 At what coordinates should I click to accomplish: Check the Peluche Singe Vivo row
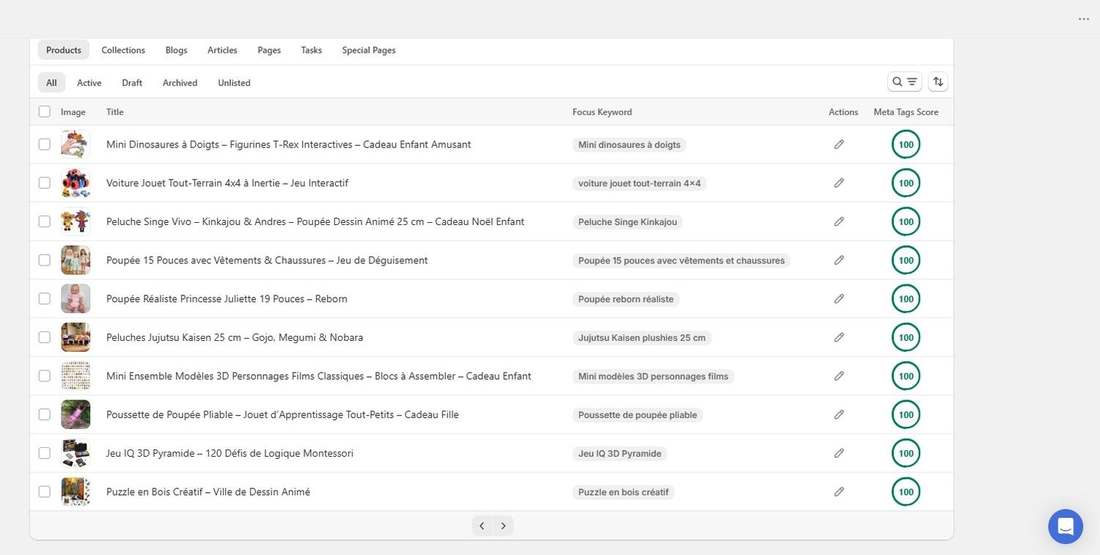tap(45, 222)
